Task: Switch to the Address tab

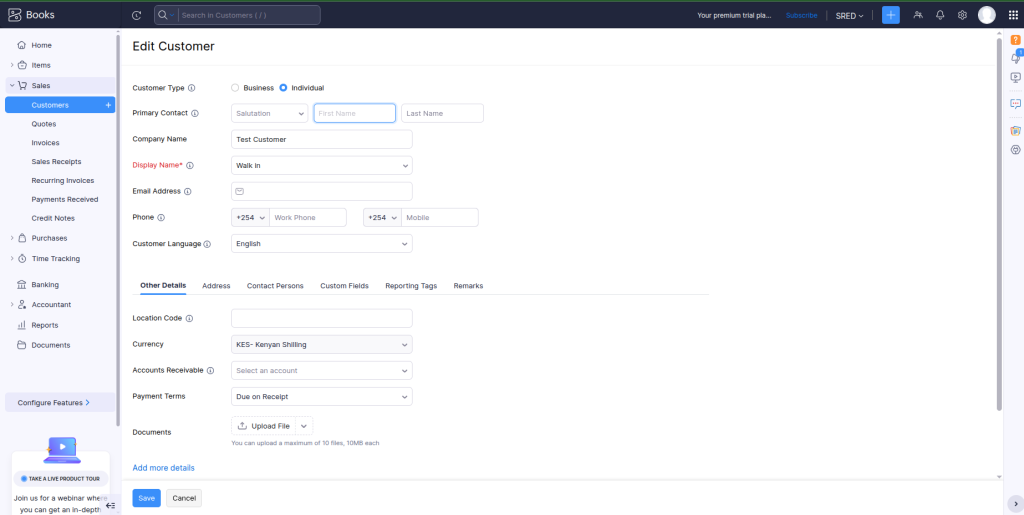Action: 216,286
